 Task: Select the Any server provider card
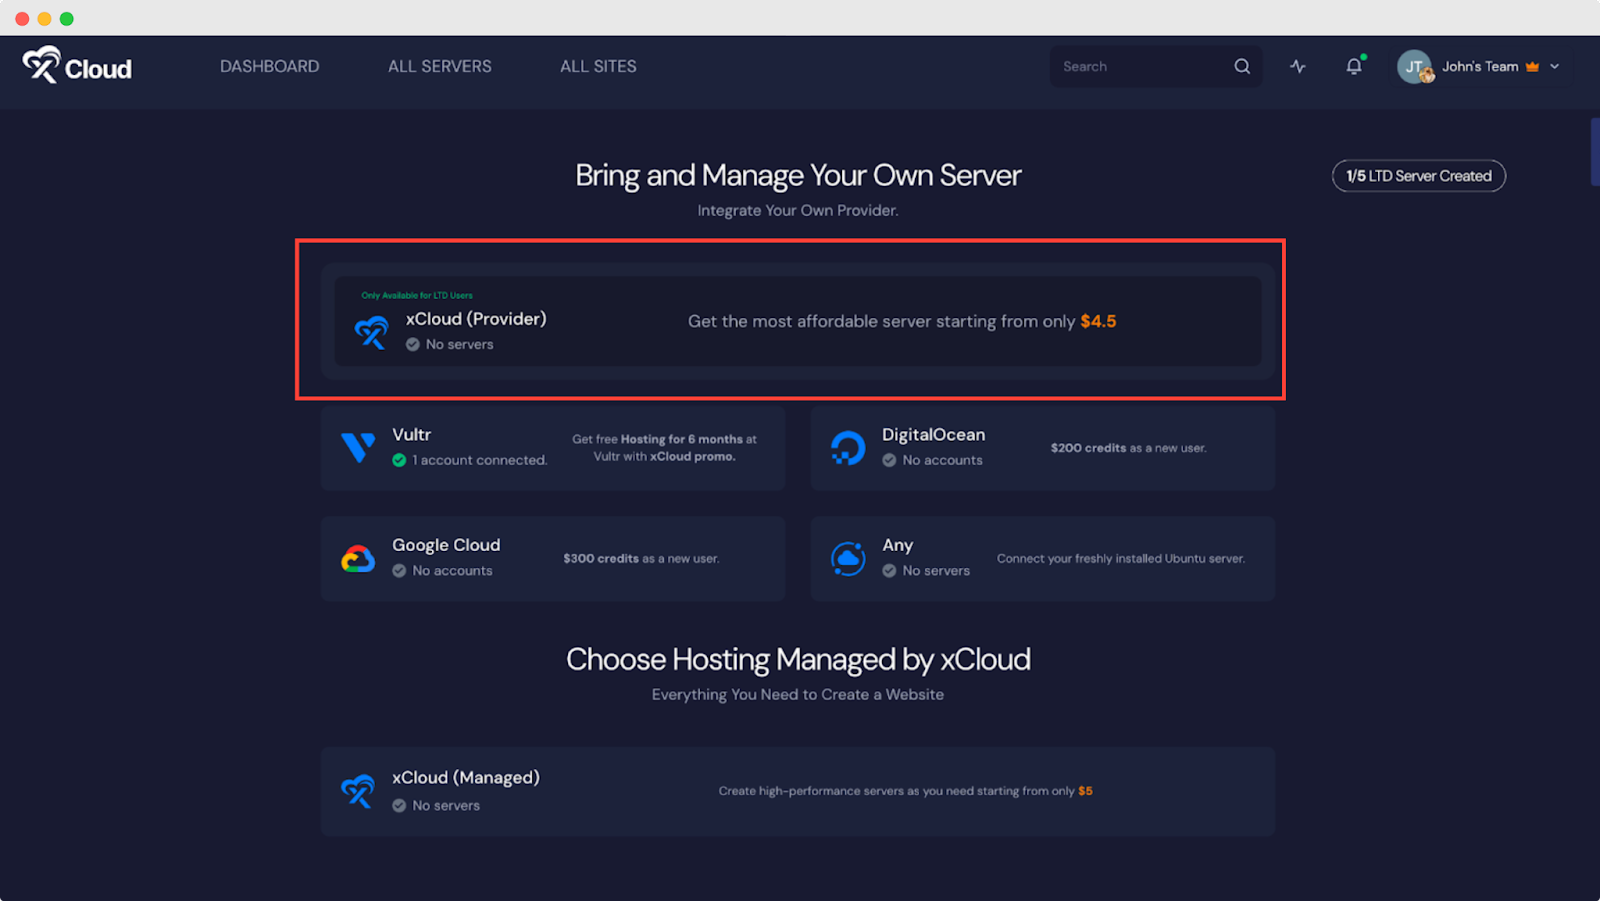[x=1043, y=558]
